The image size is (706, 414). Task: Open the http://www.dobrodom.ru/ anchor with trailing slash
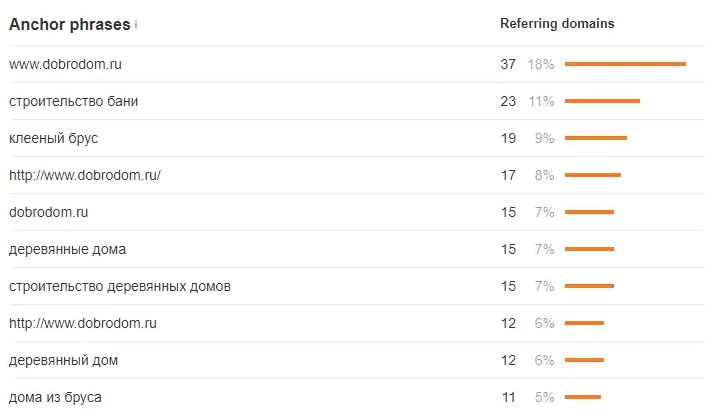(x=85, y=175)
